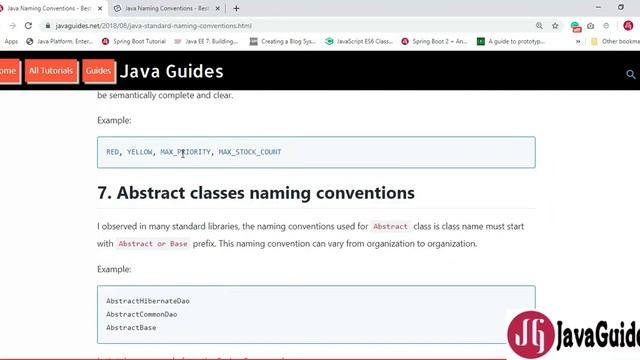Click the camera extension icon
This screenshot has width=640, height=360.
point(591,26)
